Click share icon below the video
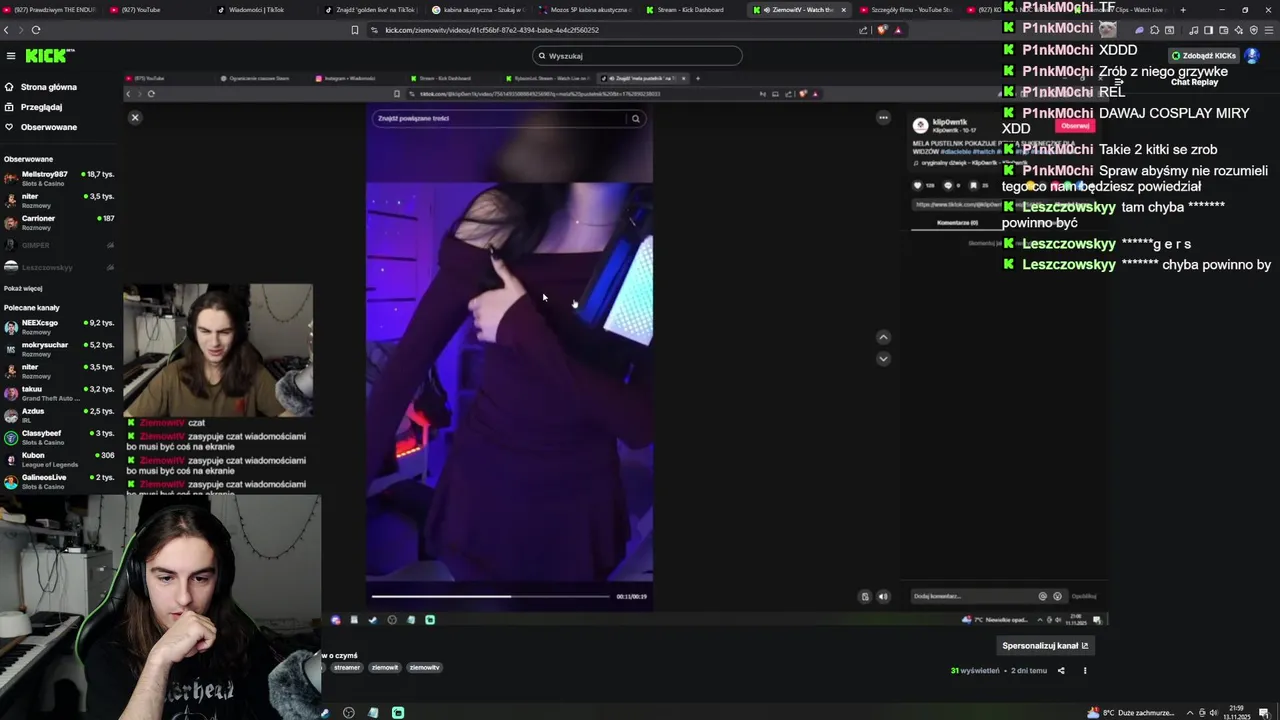This screenshot has width=1280, height=720. [x=1061, y=671]
